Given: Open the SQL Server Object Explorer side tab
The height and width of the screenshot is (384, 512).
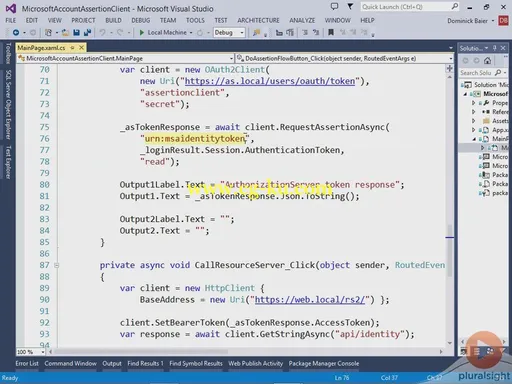Looking at the screenshot, I should 8,104.
